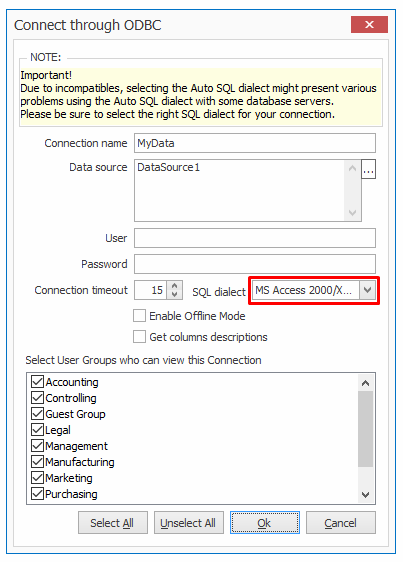The height and width of the screenshot is (562, 403).
Task: Increase connection timeout with the up arrow
Action: point(175,286)
